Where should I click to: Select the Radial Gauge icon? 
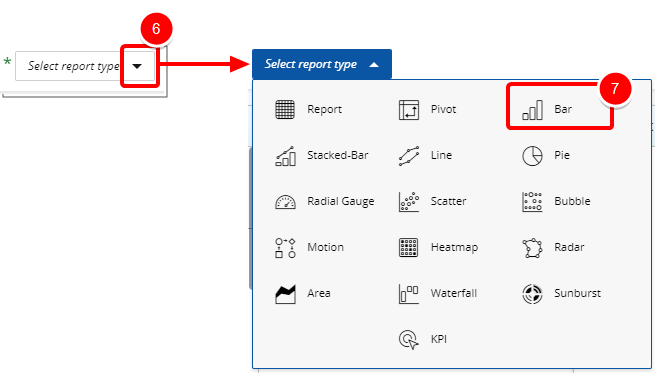pyautogui.click(x=285, y=202)
